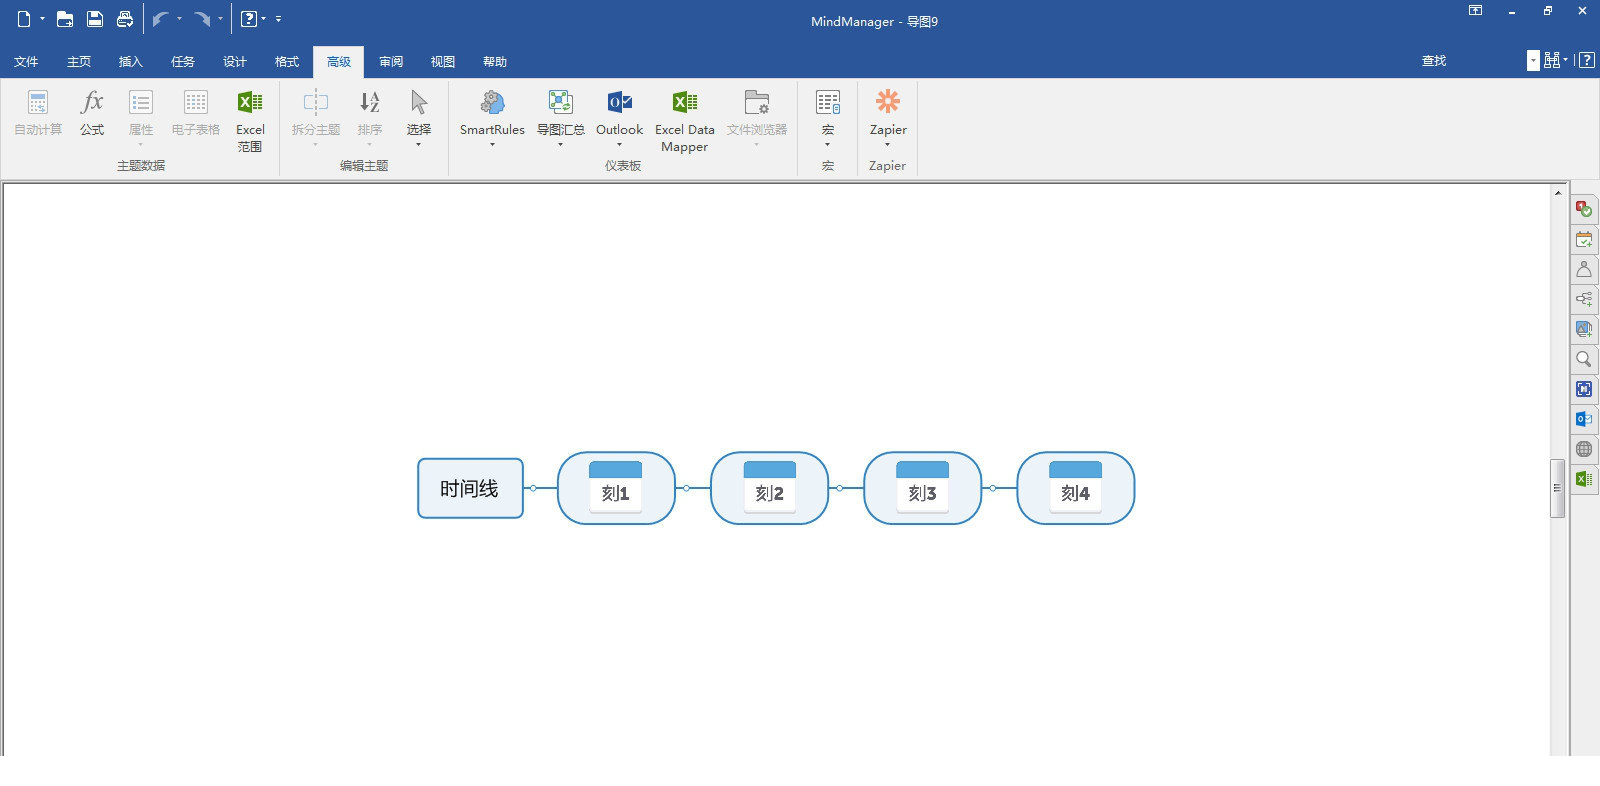Click the 文件浏览器 file explorer icon
Image resolution: width=1600 pixels, height=786 pixels.
[757, 103]
